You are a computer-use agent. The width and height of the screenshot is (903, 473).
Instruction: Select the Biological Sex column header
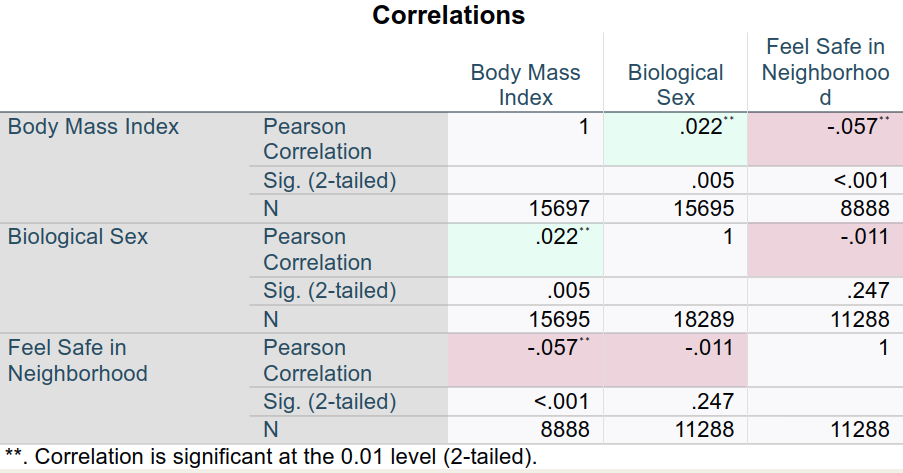click(675, 85)
